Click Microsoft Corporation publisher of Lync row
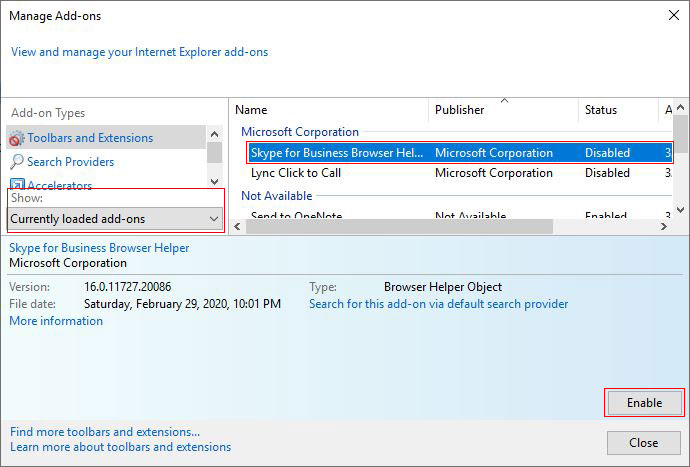This screenshot has height=467, width=690. coord(494,173)
